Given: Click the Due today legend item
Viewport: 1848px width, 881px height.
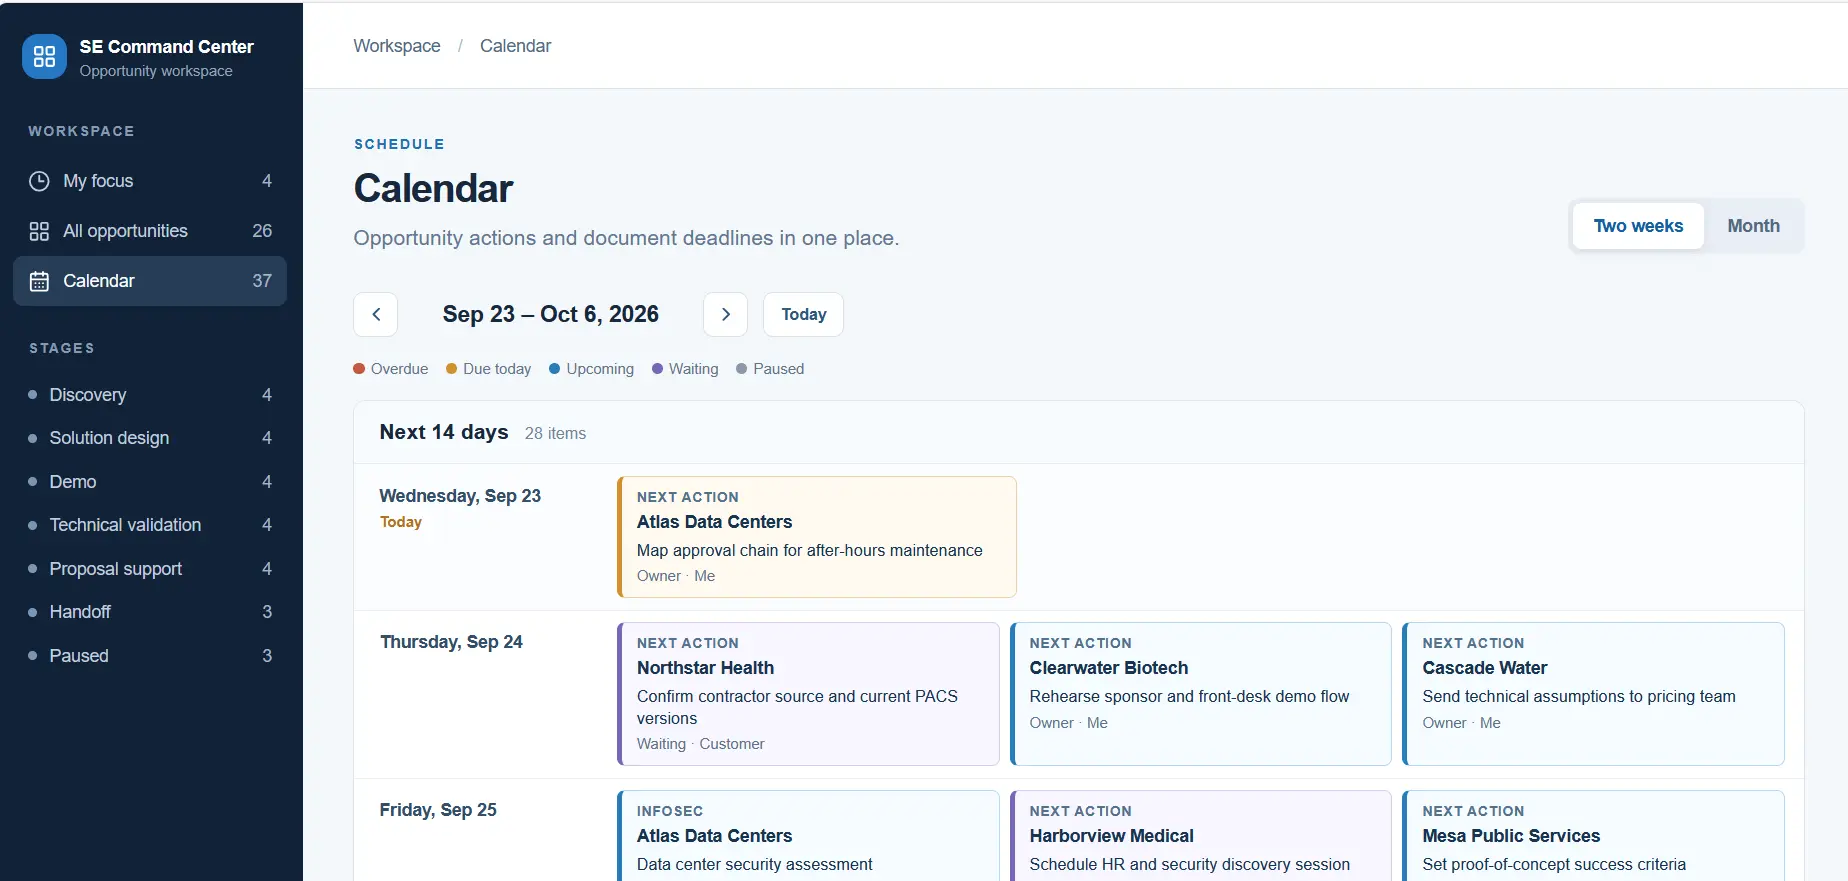Looking at the screenshot, I should (489, 369).
